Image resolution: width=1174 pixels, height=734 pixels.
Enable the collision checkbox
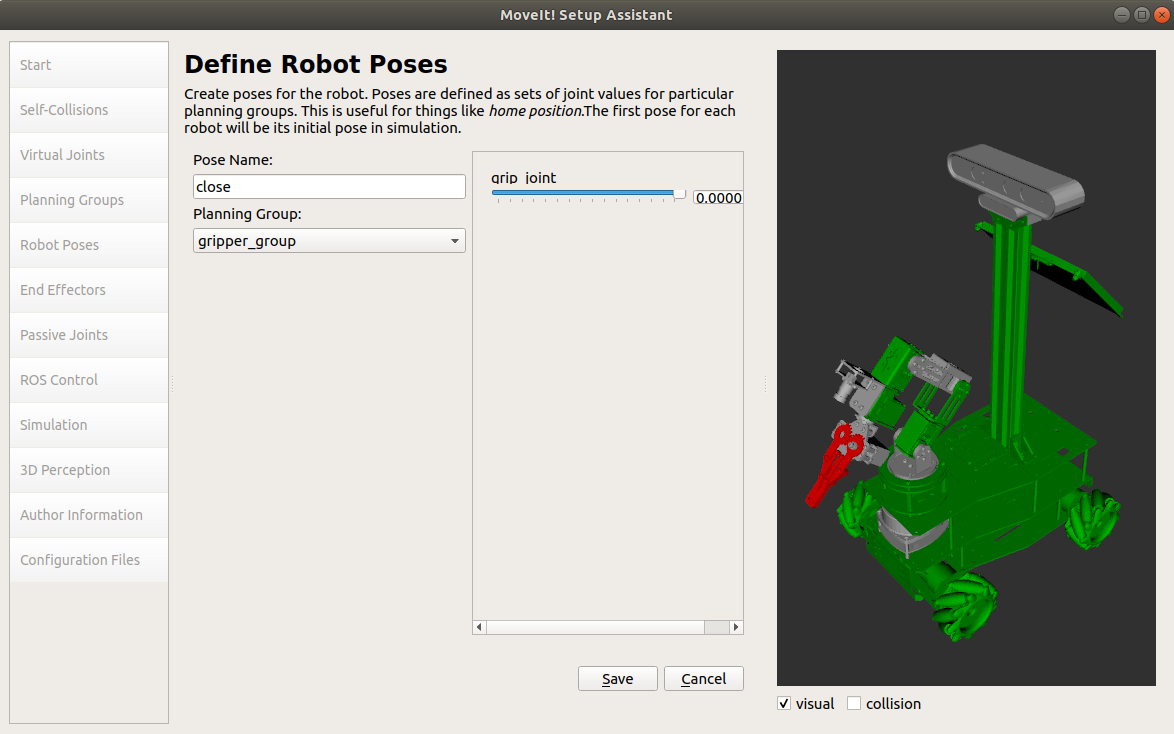(x=854, y=703)
